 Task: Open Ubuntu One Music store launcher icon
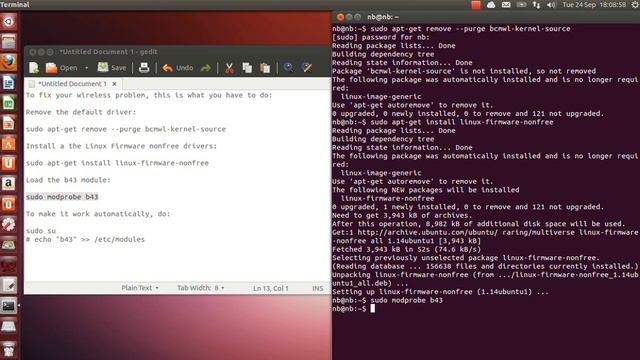[9, 204]
